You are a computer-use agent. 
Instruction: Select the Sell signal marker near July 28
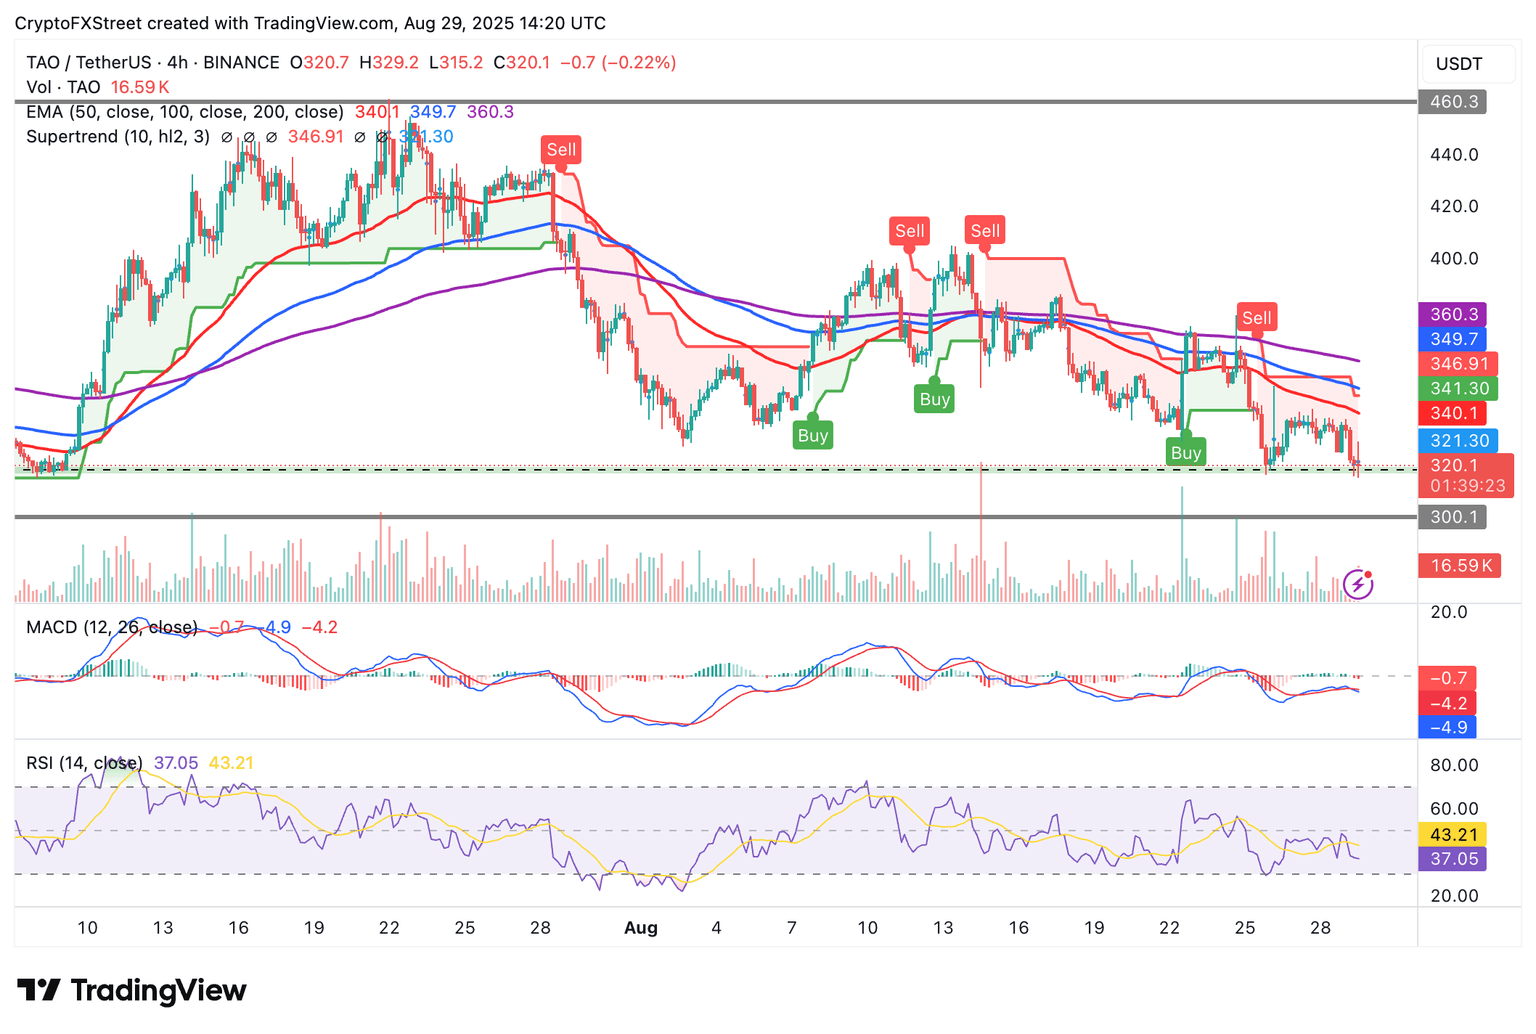coord(560,150)
